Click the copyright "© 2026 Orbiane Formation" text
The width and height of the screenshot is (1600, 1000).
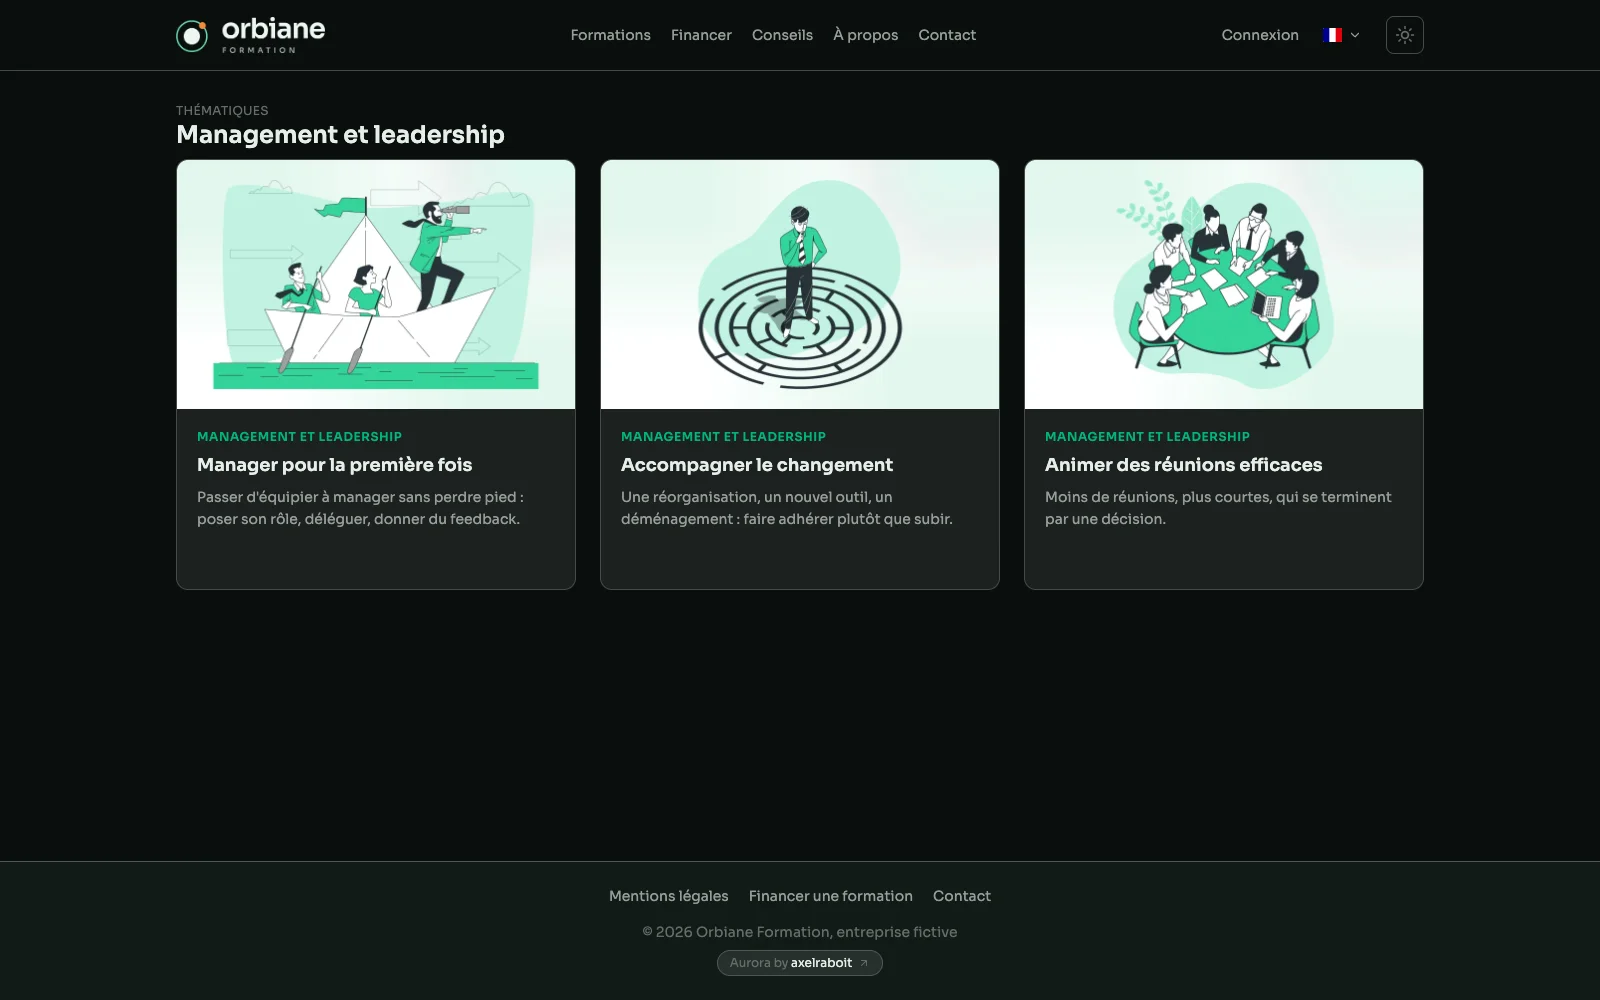(800, 932)
